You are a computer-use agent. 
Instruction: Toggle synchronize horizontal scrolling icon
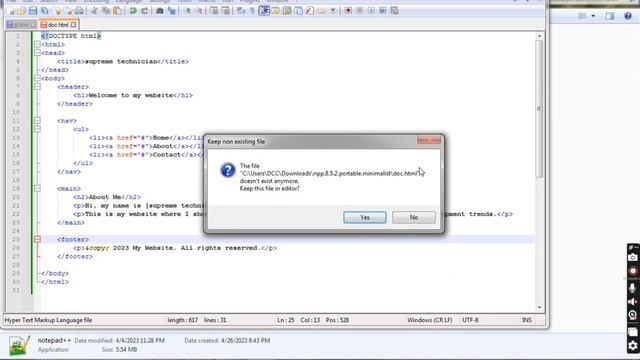pyautogui.click(x=225, y=11)
